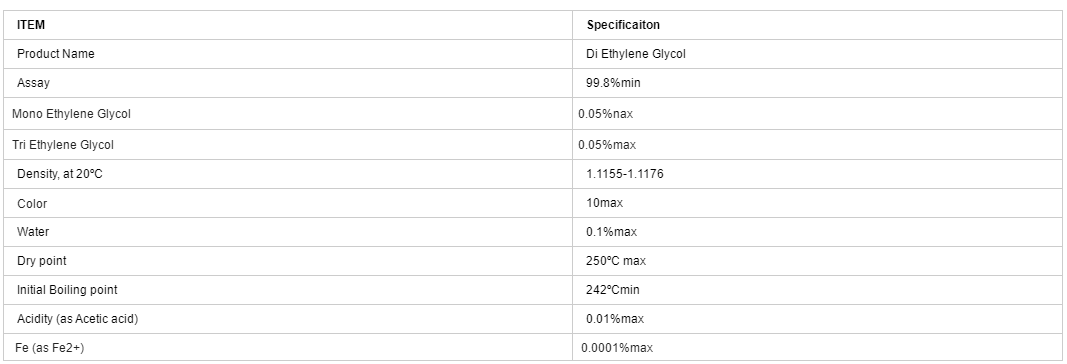
Task: Click the Tri Ethylene Glycol label
Action: (63, 145)
